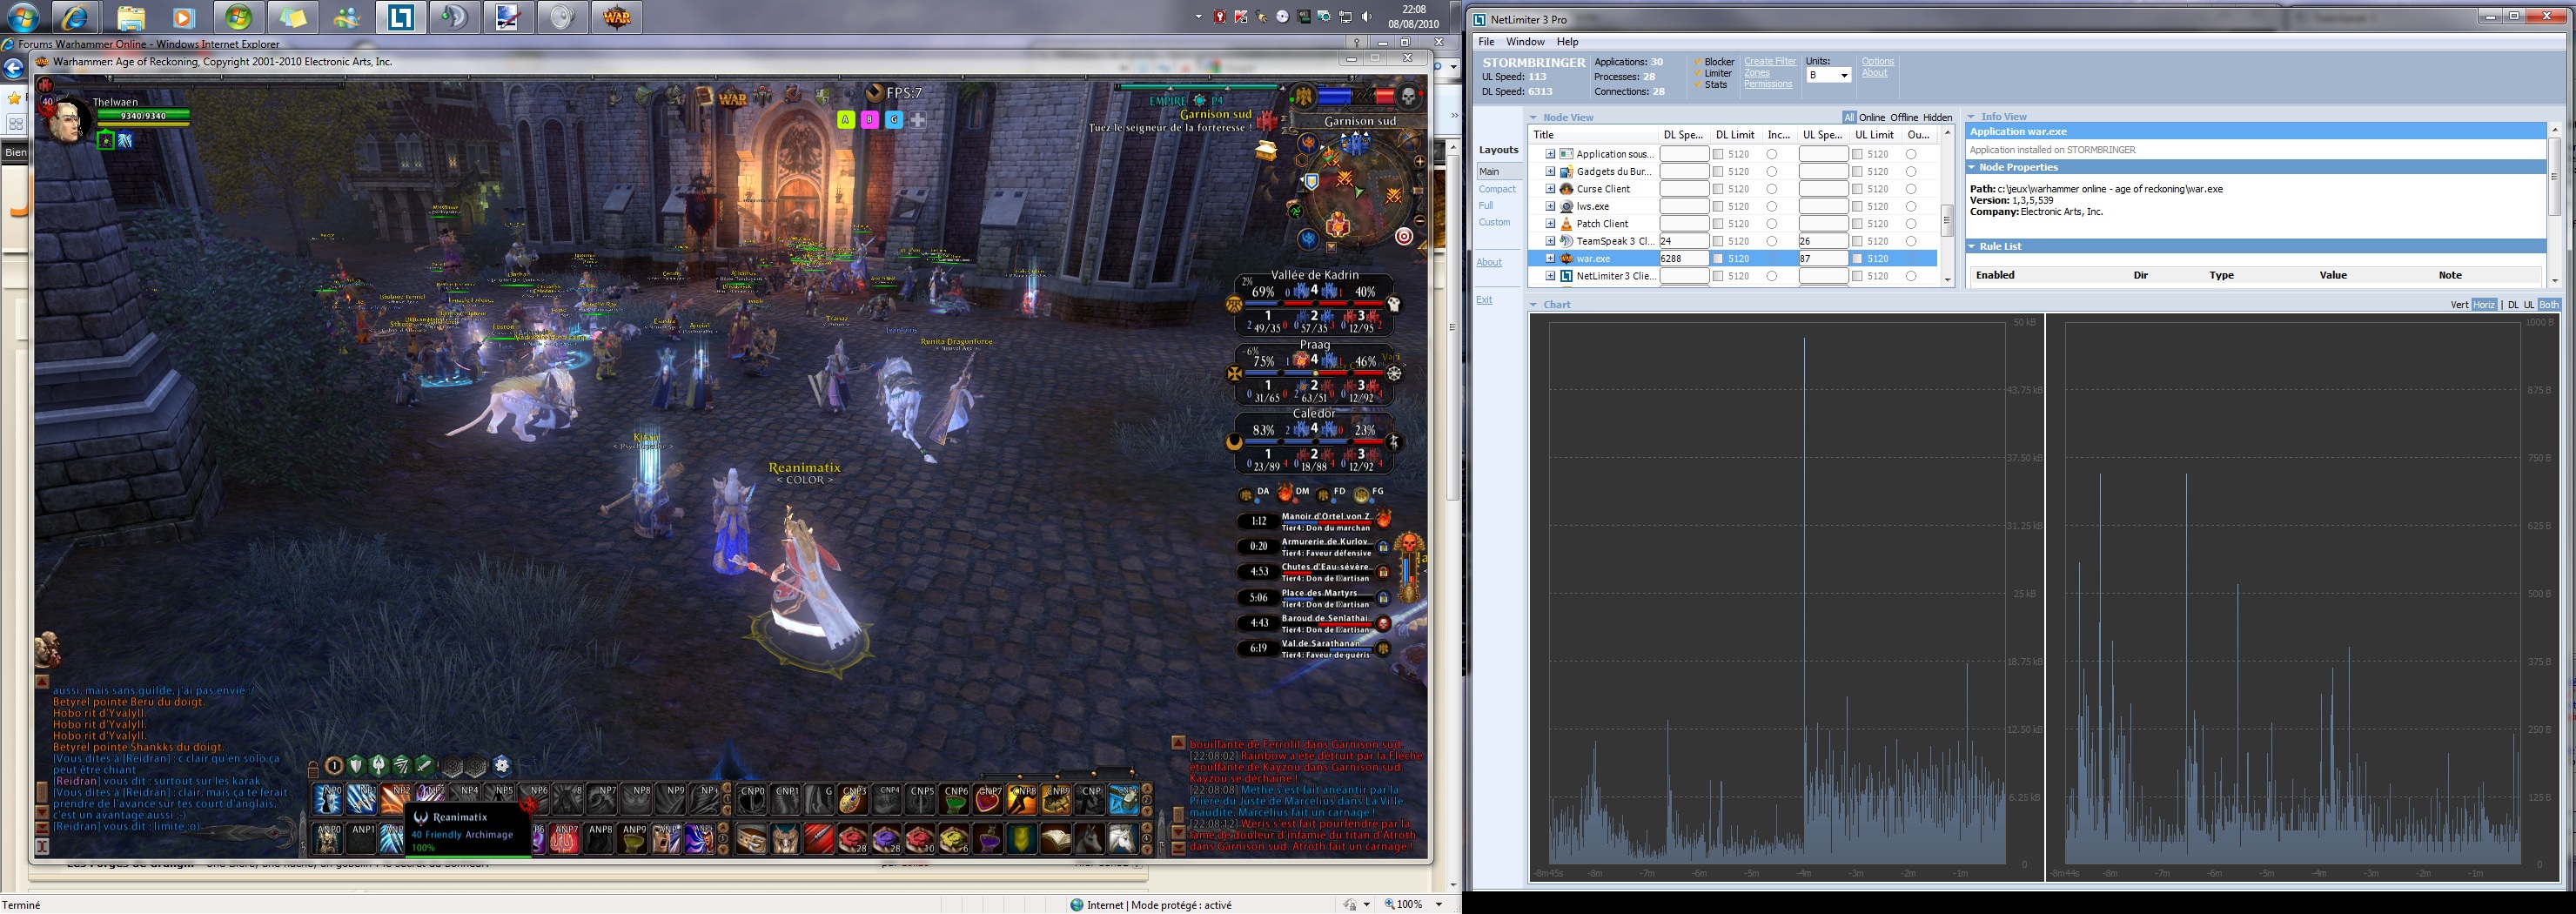Screen dimensions: 2576x914
Task: Collapse the Node Properties section
Action: pyautogui.click(x=1972, y=167)
